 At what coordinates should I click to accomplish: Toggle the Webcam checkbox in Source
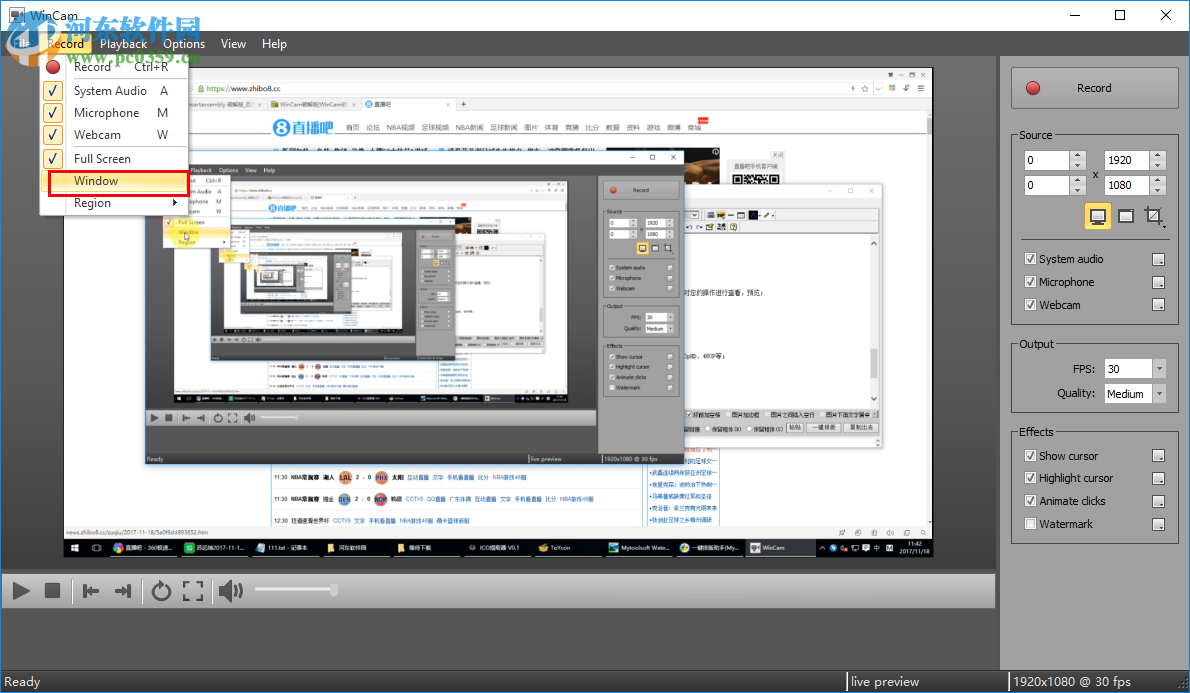pos(1031,304)
